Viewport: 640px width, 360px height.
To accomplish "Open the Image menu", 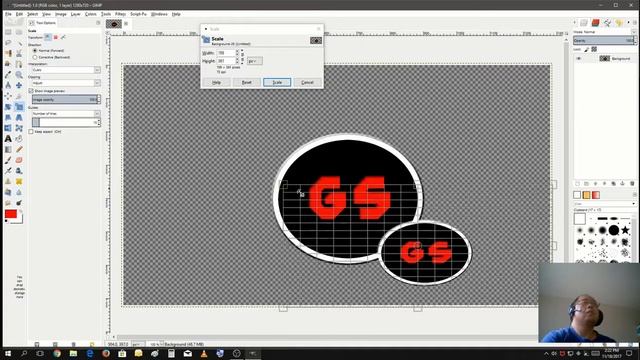I will [61, 14].
